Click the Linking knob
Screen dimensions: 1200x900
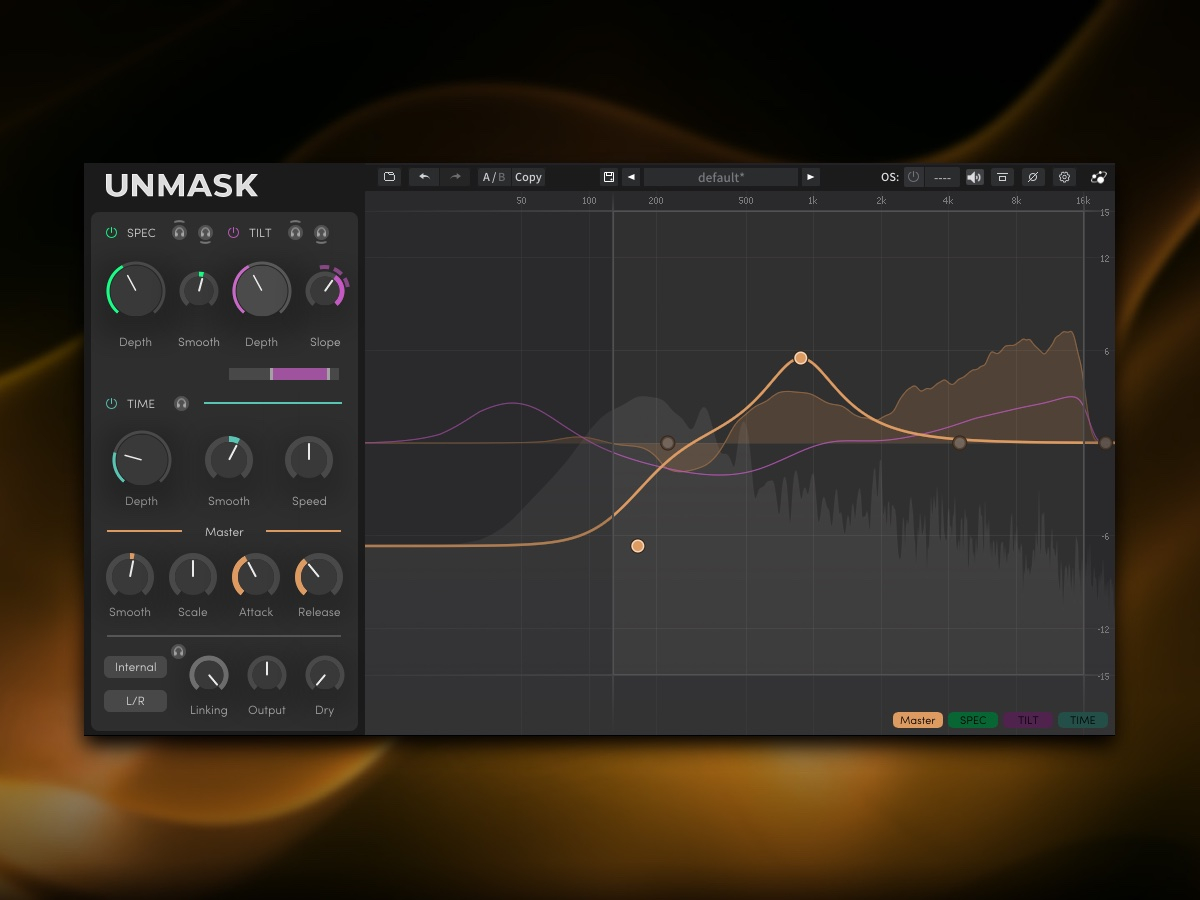pyautogui.click(x=209, y=676)
